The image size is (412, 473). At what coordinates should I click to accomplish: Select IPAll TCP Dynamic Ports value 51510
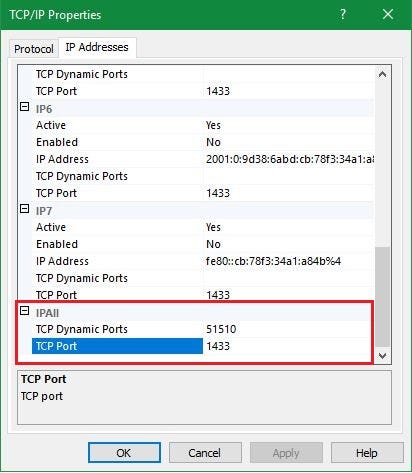point(221,329)
